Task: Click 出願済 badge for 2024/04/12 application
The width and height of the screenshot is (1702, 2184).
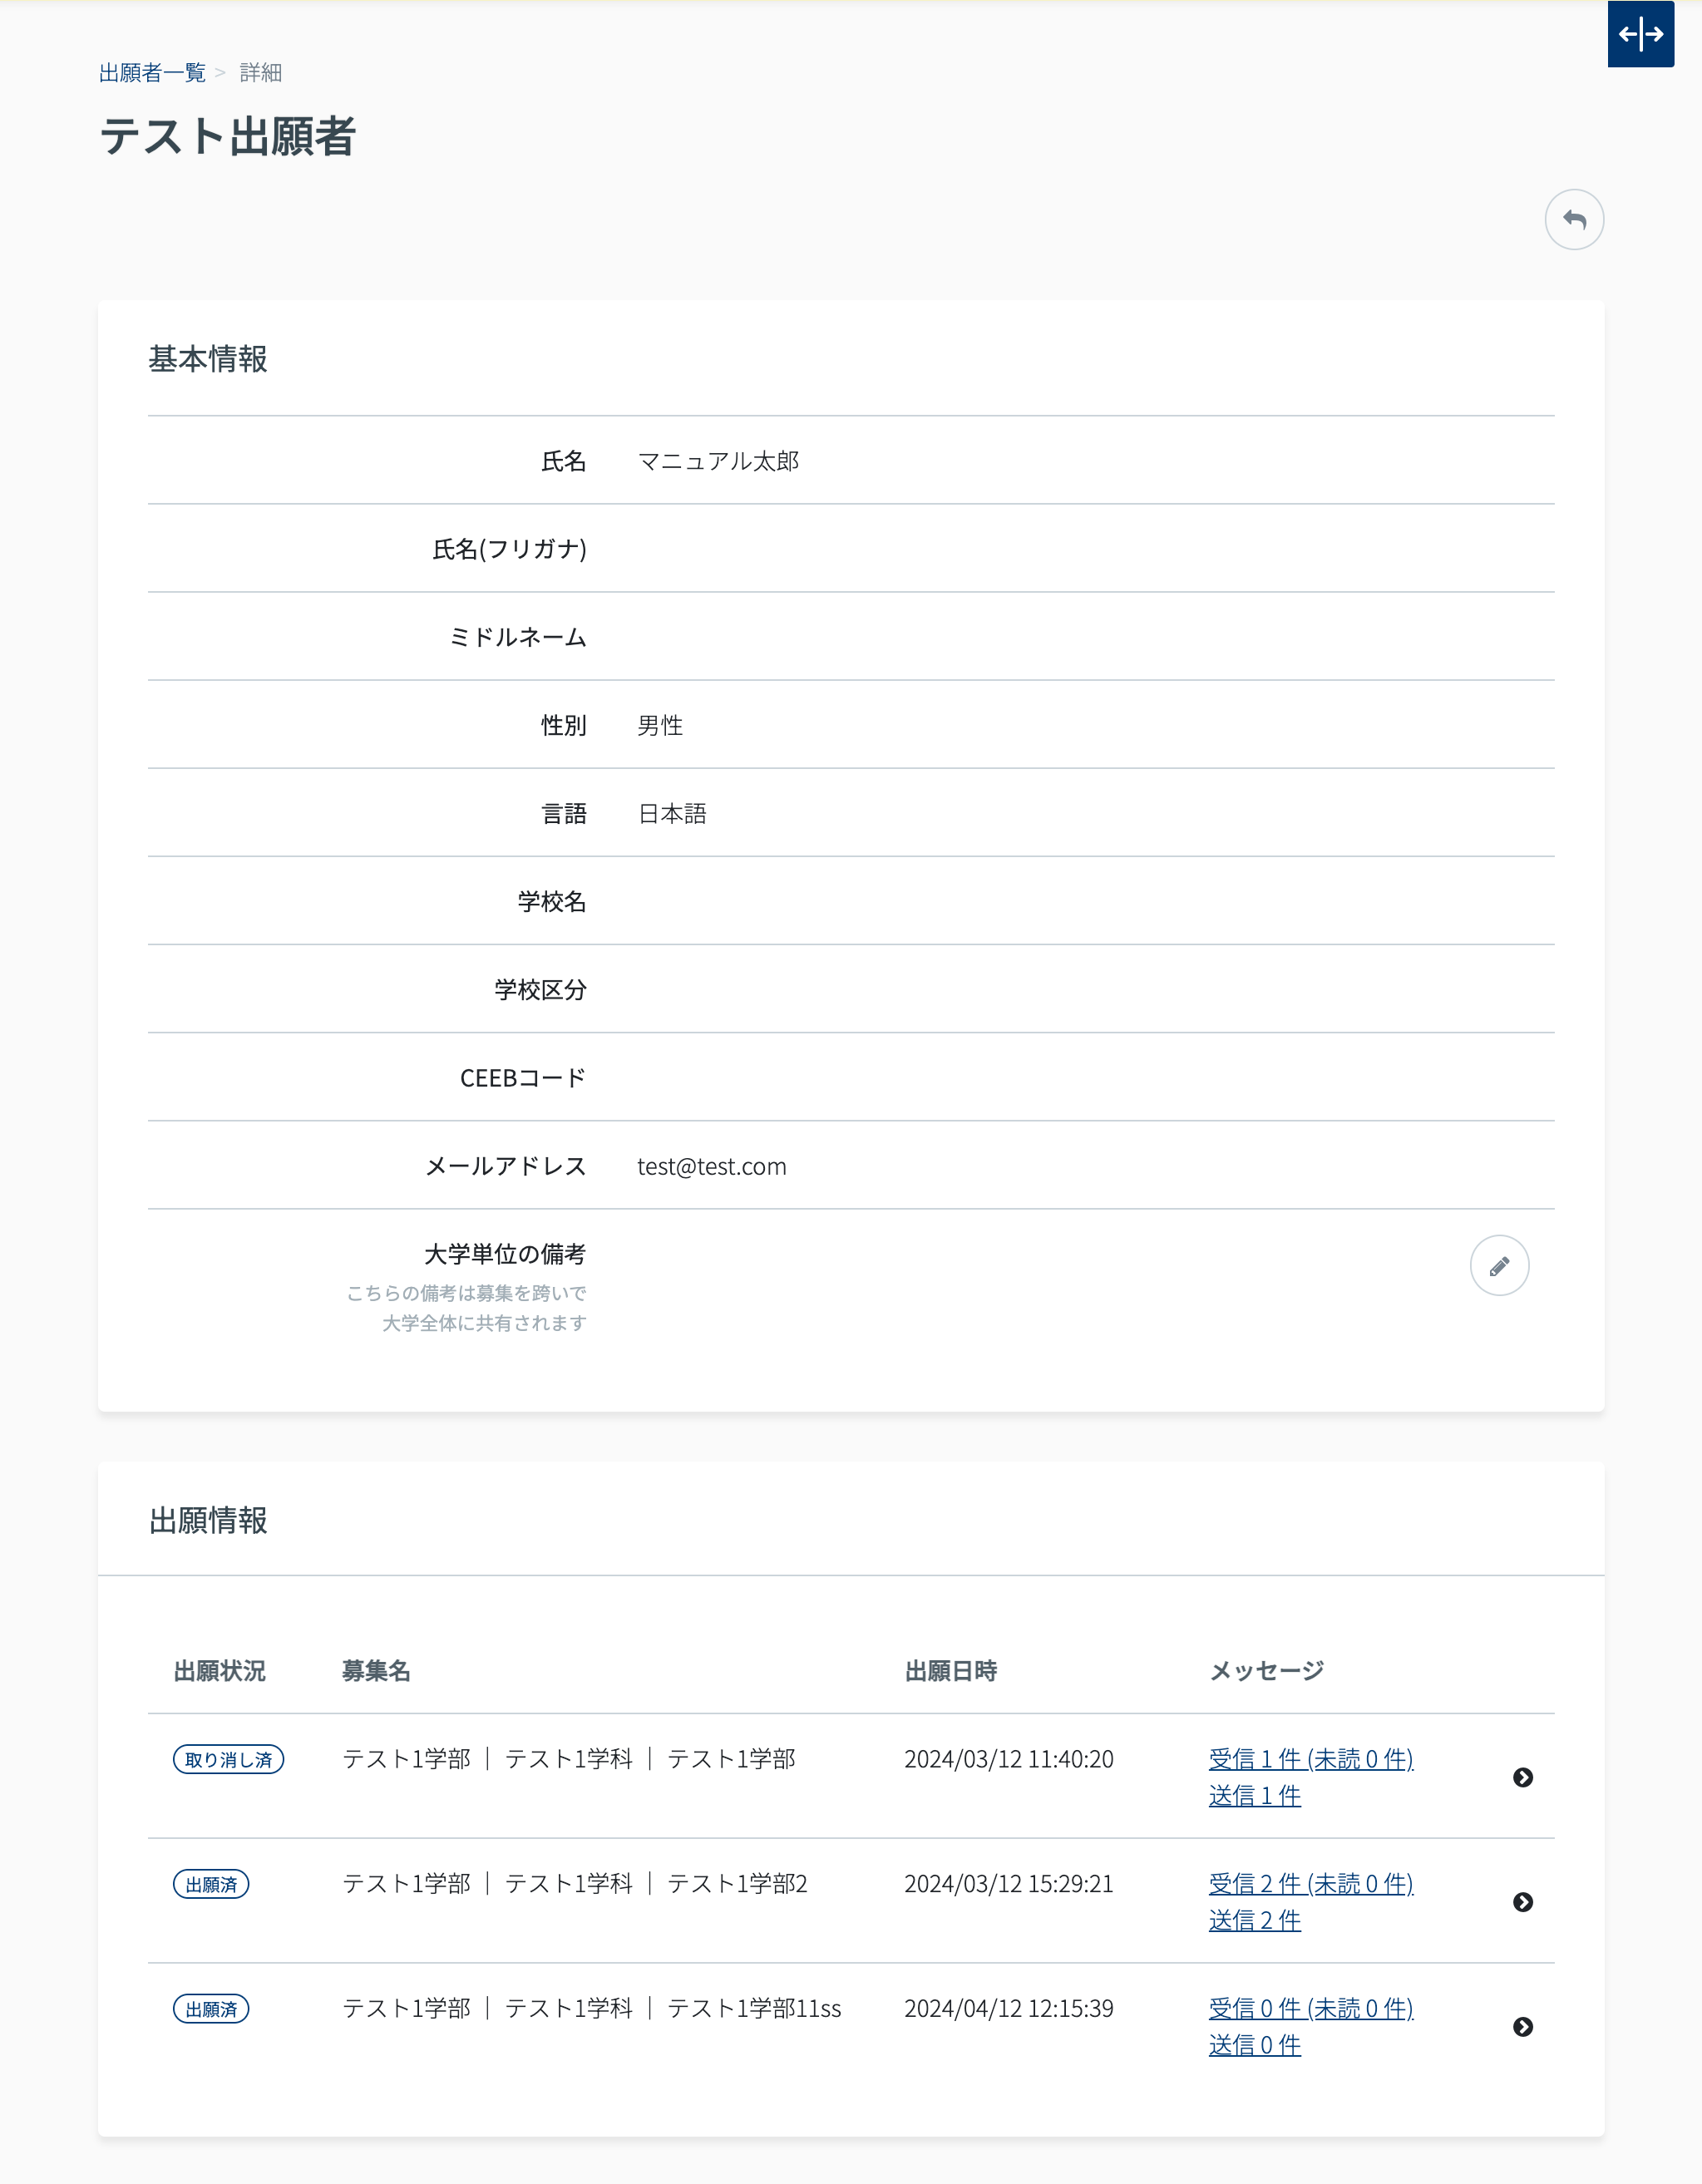Action: coord(211,2009)
